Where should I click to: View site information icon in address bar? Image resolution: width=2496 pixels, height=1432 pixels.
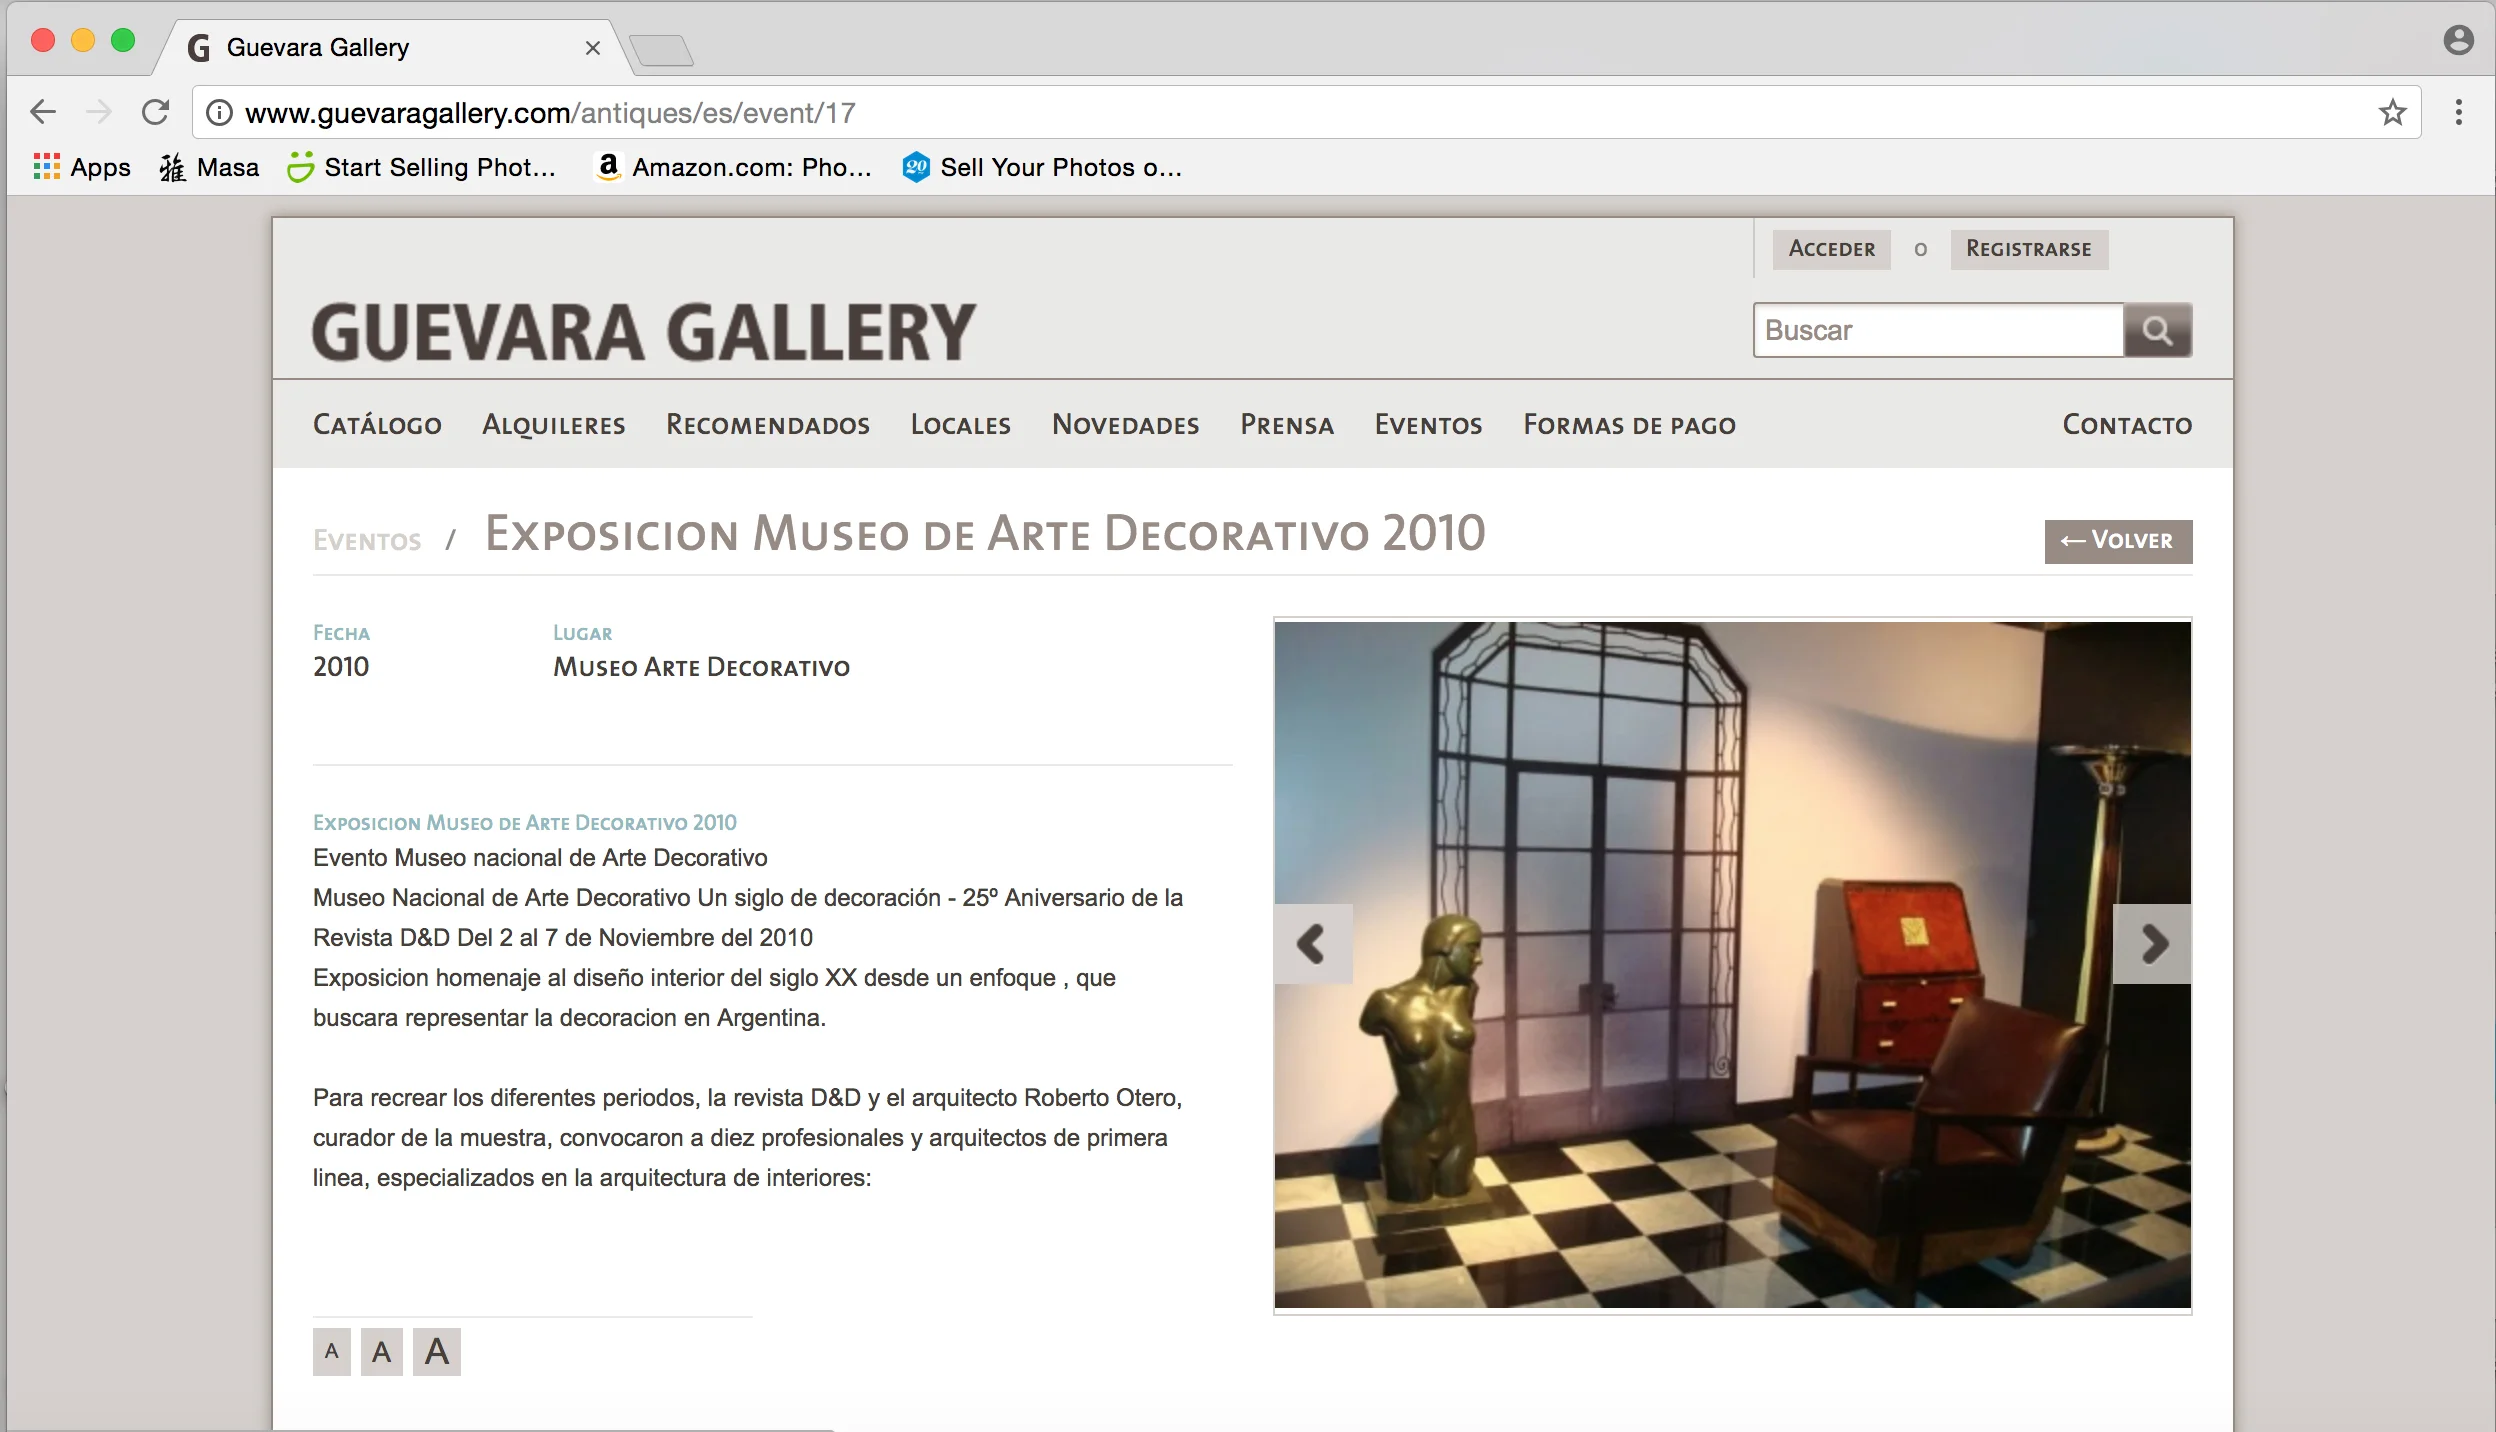click(219, 113)
